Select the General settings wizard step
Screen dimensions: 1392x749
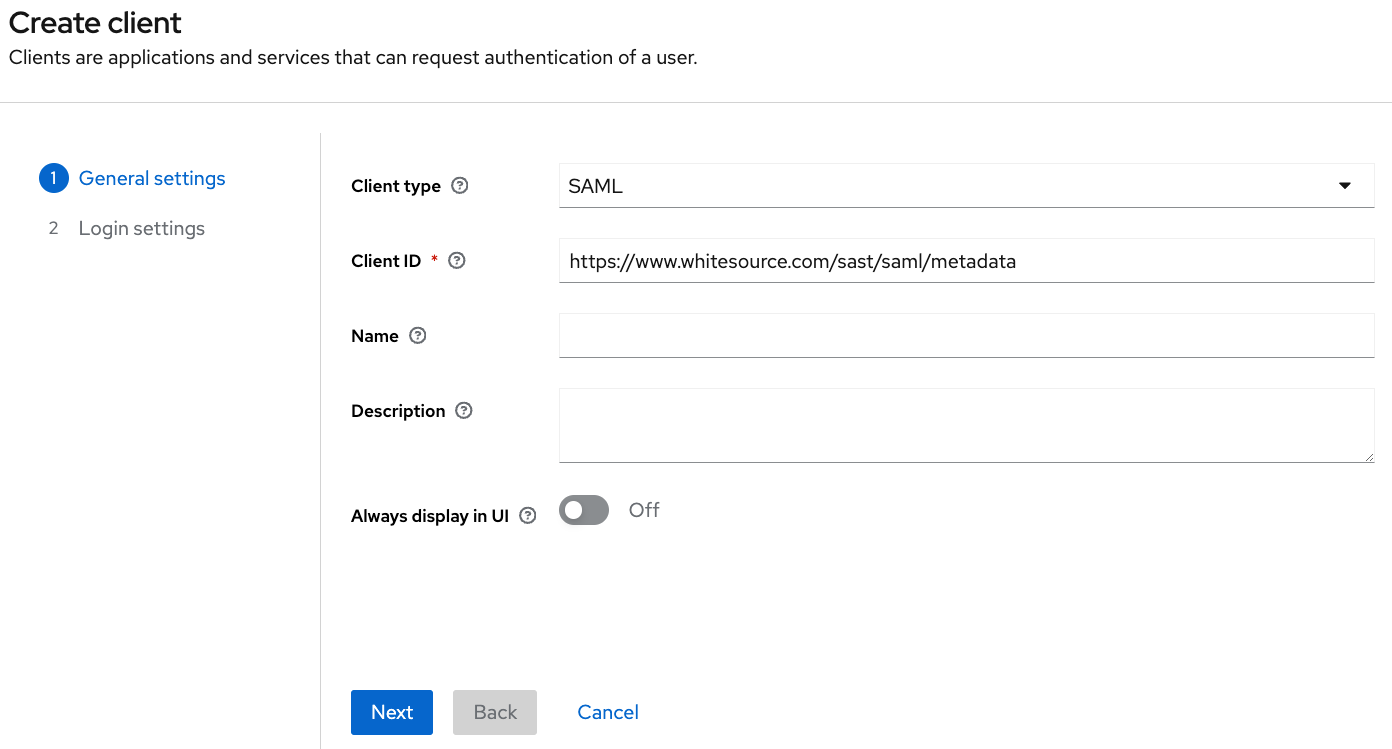pyautogui.click(x=152, y=179)
